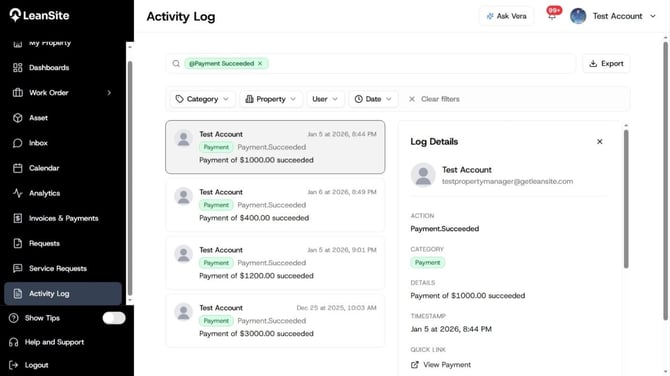Image resolution: width=670 pixels, height=376 pixels.
Task: Export the activity log
Action: pyautogui.click(x=606, y=64)
